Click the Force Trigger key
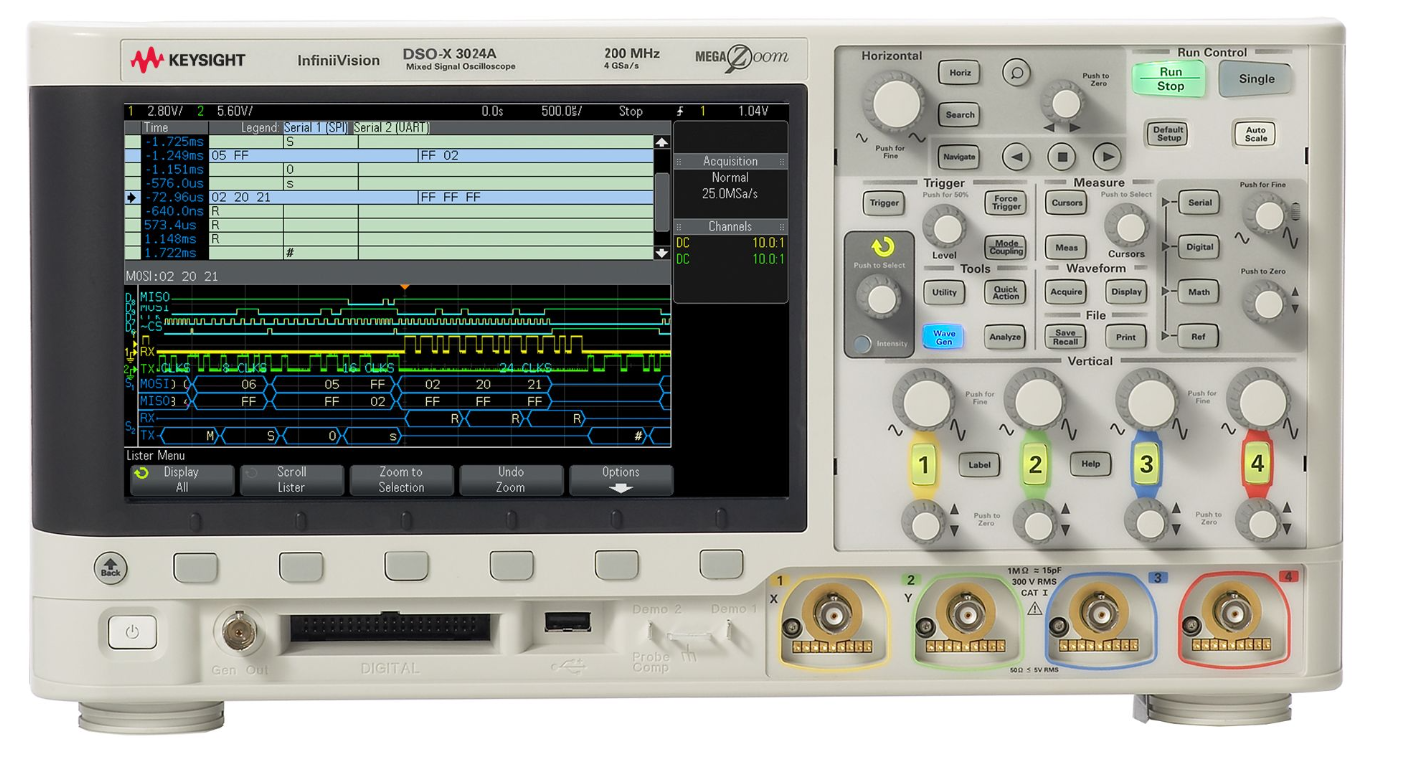This screenshot has width=1408, height=758. (1006, 203)
